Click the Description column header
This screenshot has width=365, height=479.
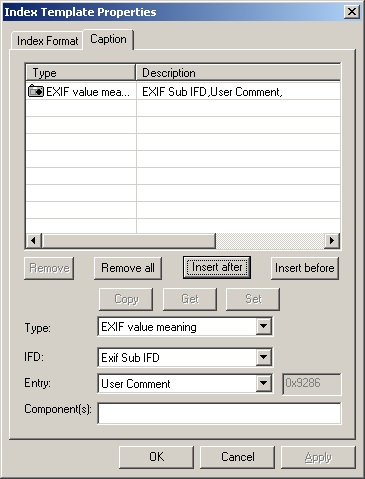pyautogui.click(x=238, y=73)
